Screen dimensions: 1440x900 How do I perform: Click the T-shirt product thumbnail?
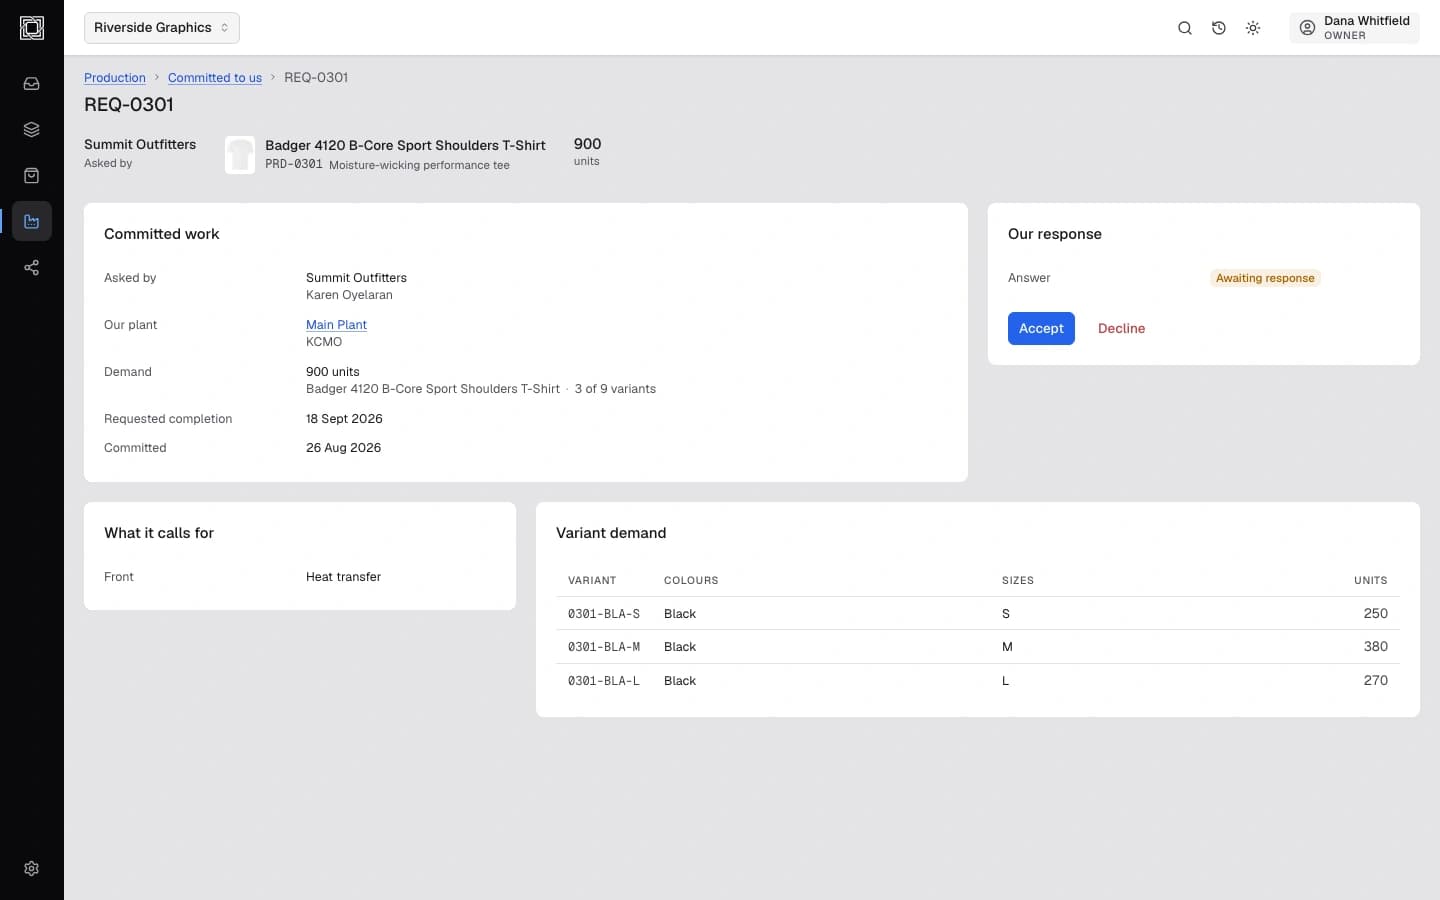tap(240, 155)
